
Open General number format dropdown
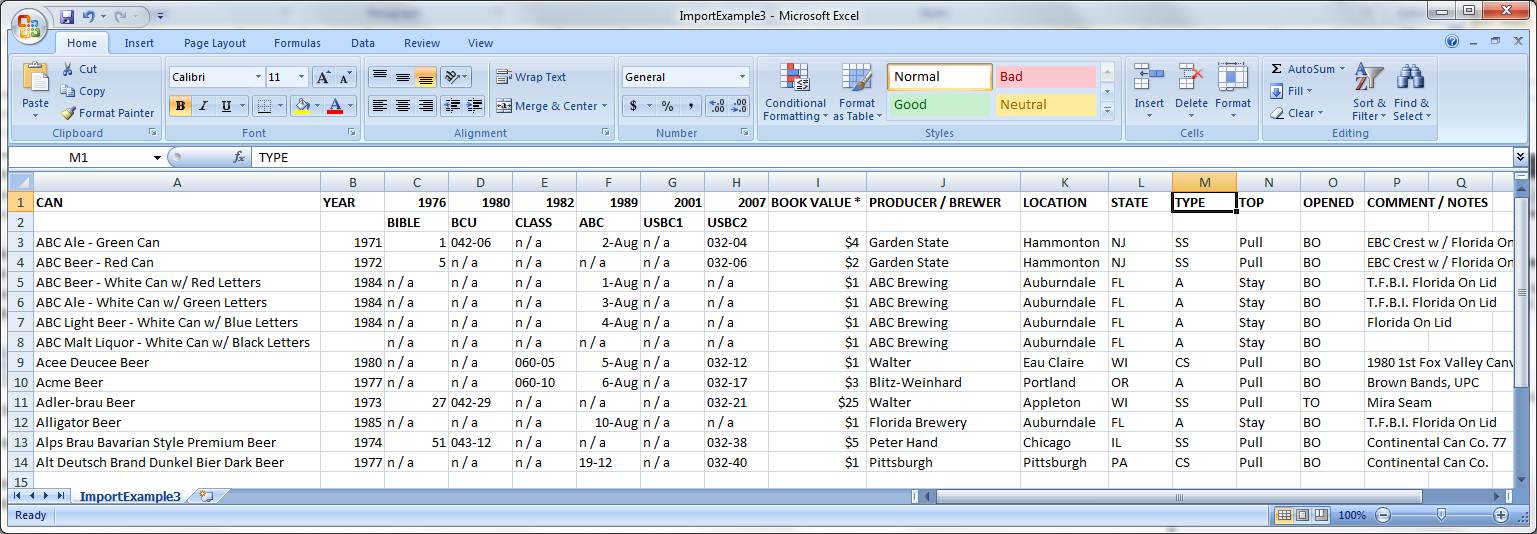pos(743,77)
